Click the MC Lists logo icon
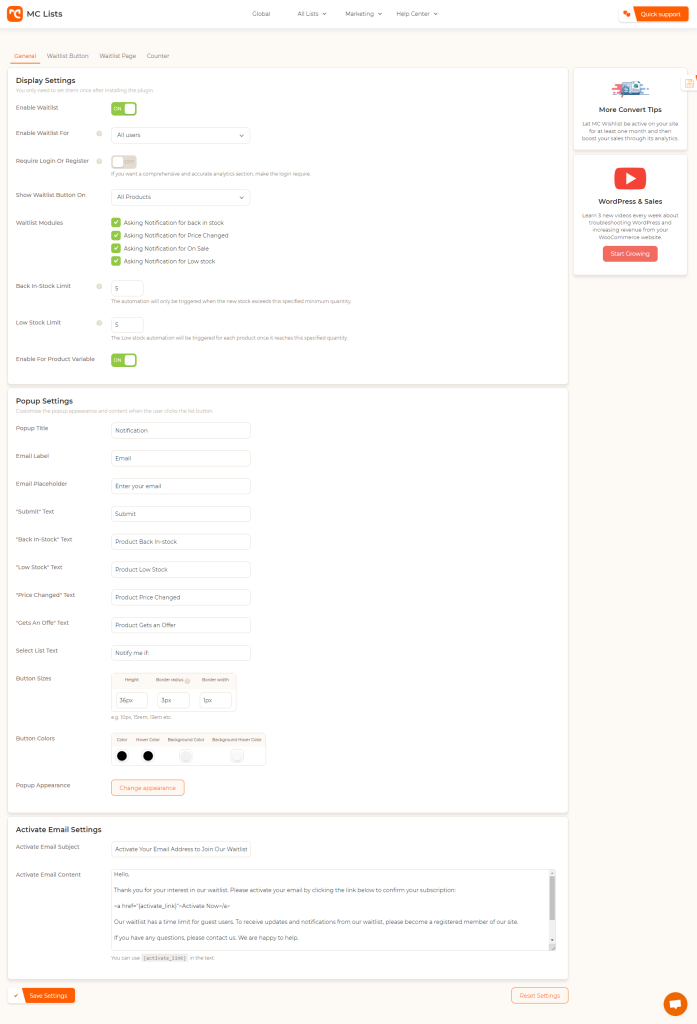This screenshot has height=1024, width=697. [14, 14]
